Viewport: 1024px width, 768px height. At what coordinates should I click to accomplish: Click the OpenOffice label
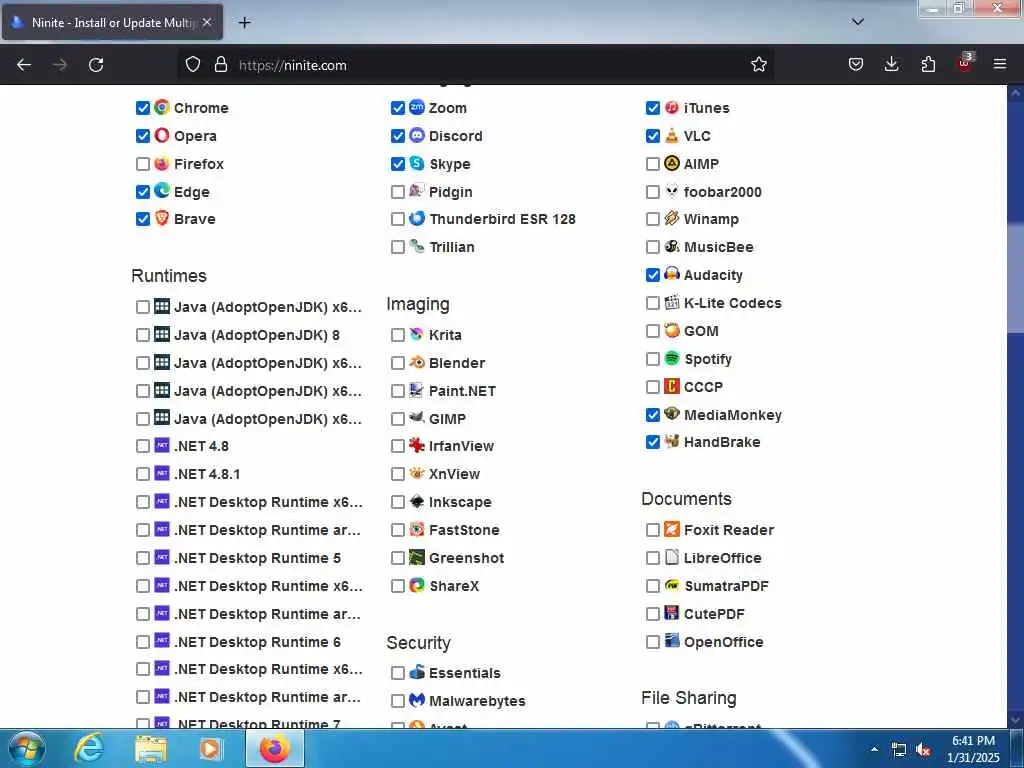click(723, 642)
